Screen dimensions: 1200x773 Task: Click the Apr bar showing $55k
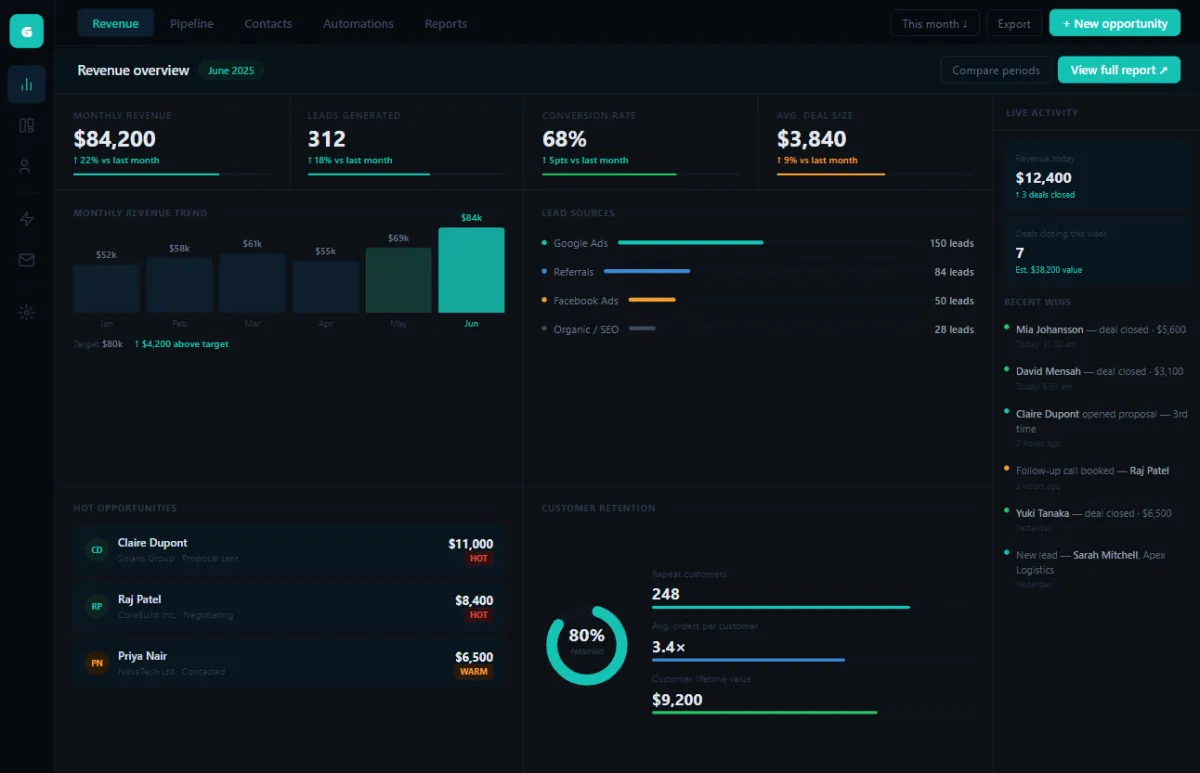click(x=325, y=287)
